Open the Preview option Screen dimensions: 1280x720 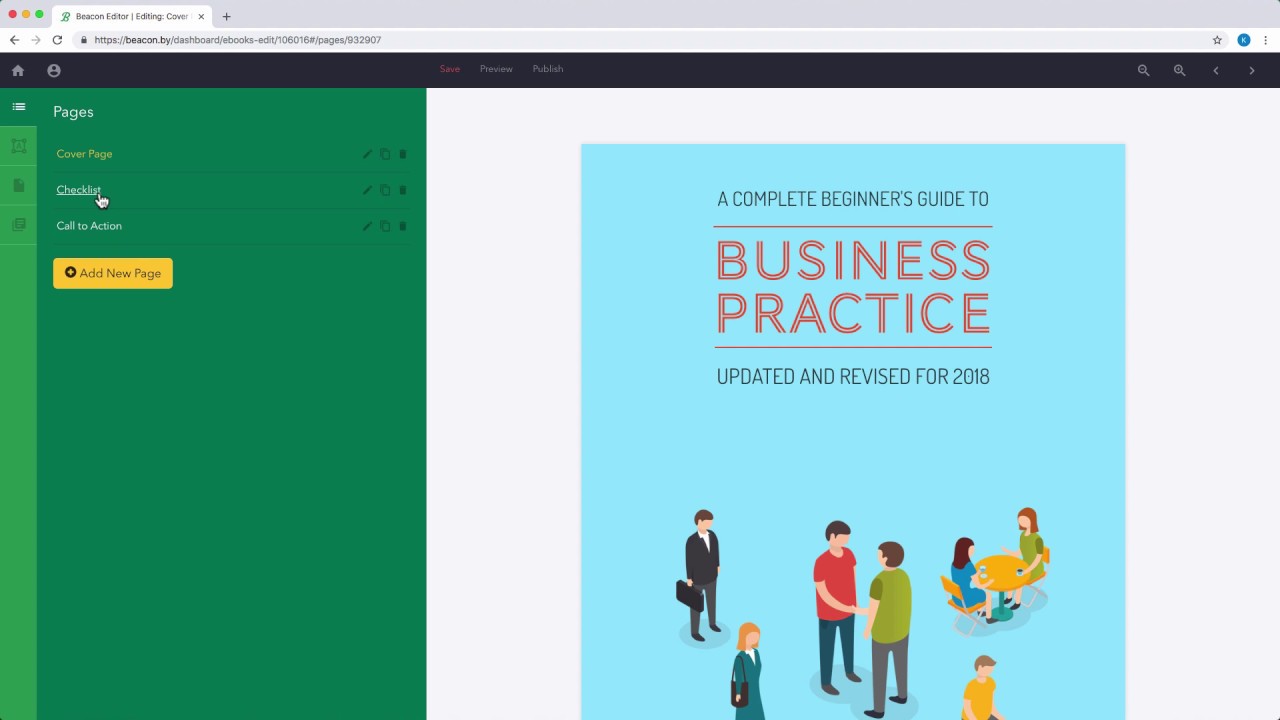[x=496, y=69]
